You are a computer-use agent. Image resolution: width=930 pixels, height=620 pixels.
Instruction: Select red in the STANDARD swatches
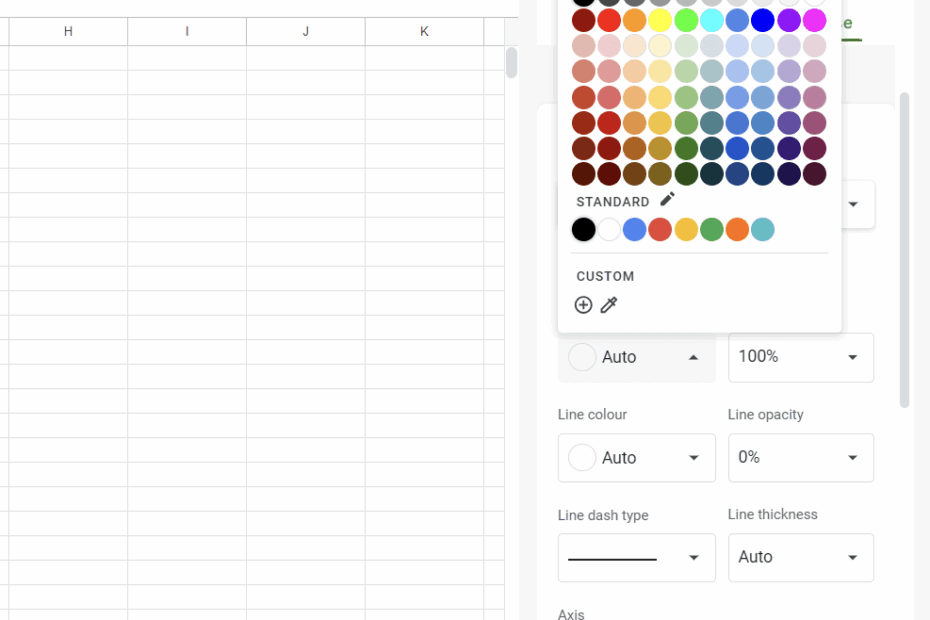pyautogui.click(x=660, y=230)
